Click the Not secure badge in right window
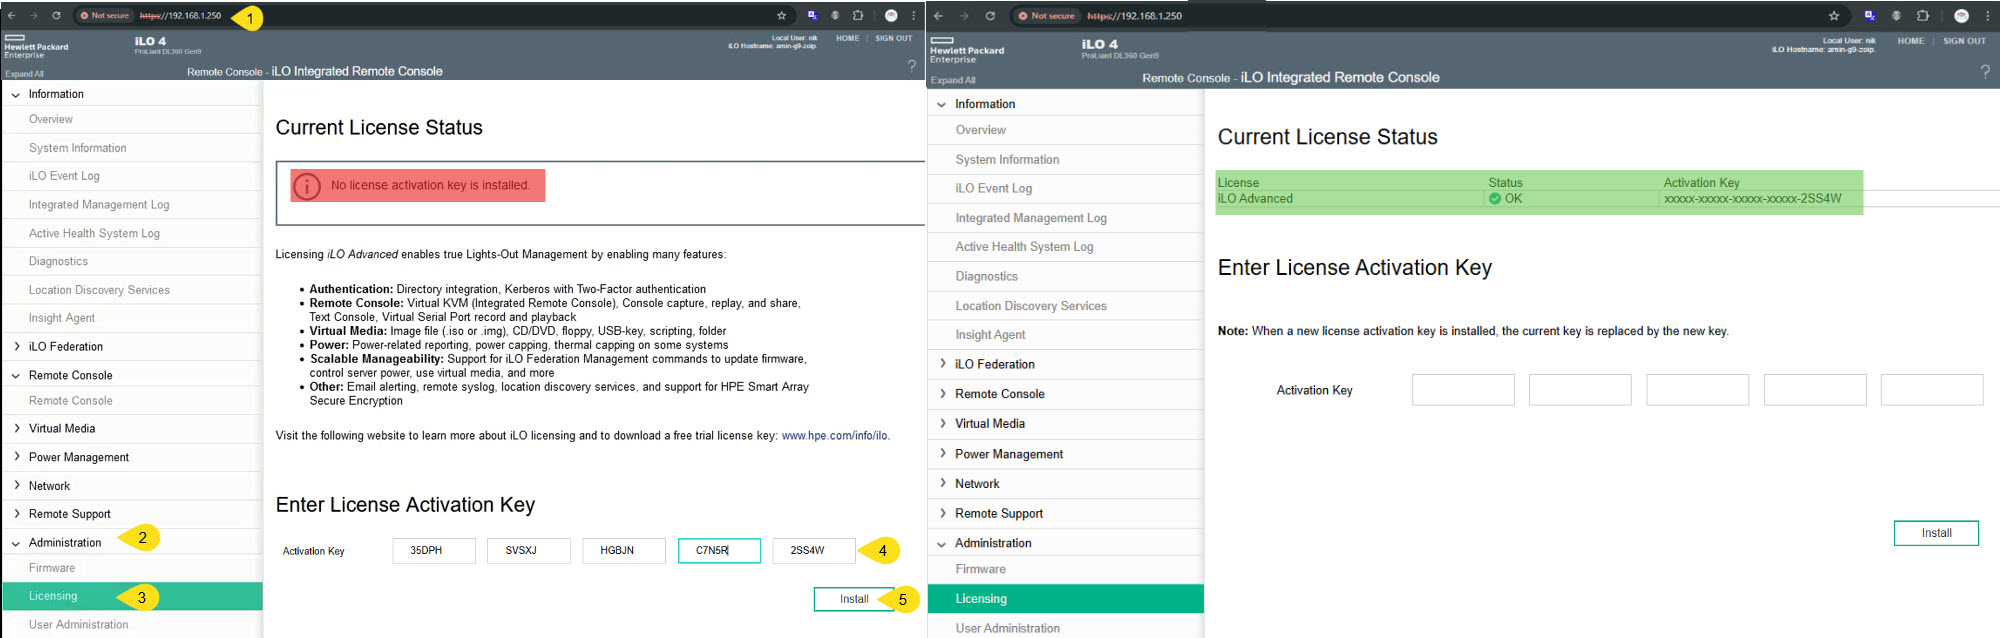The image size is (2000, 638). (1046, 16)
